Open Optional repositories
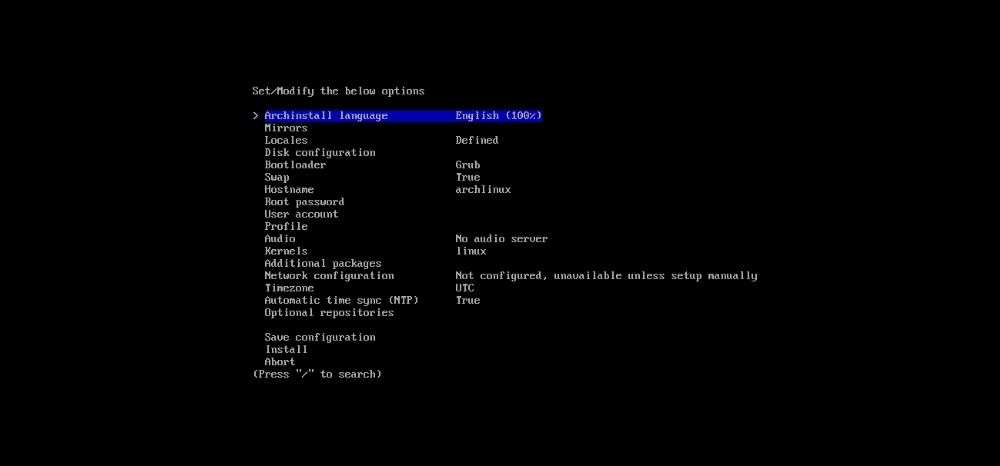The width and height of the screenshot is (1000, 466). click(329, 312)
